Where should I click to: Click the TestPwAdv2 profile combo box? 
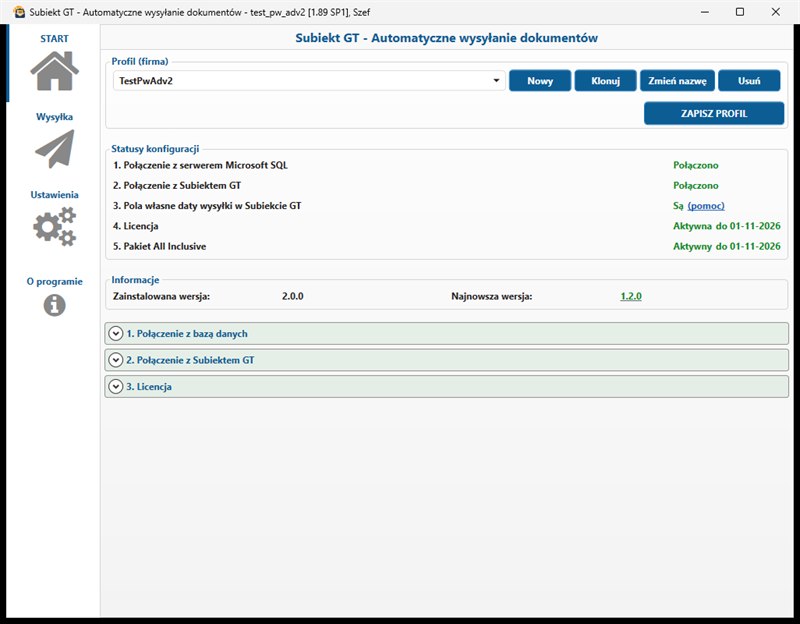point(309,81)
